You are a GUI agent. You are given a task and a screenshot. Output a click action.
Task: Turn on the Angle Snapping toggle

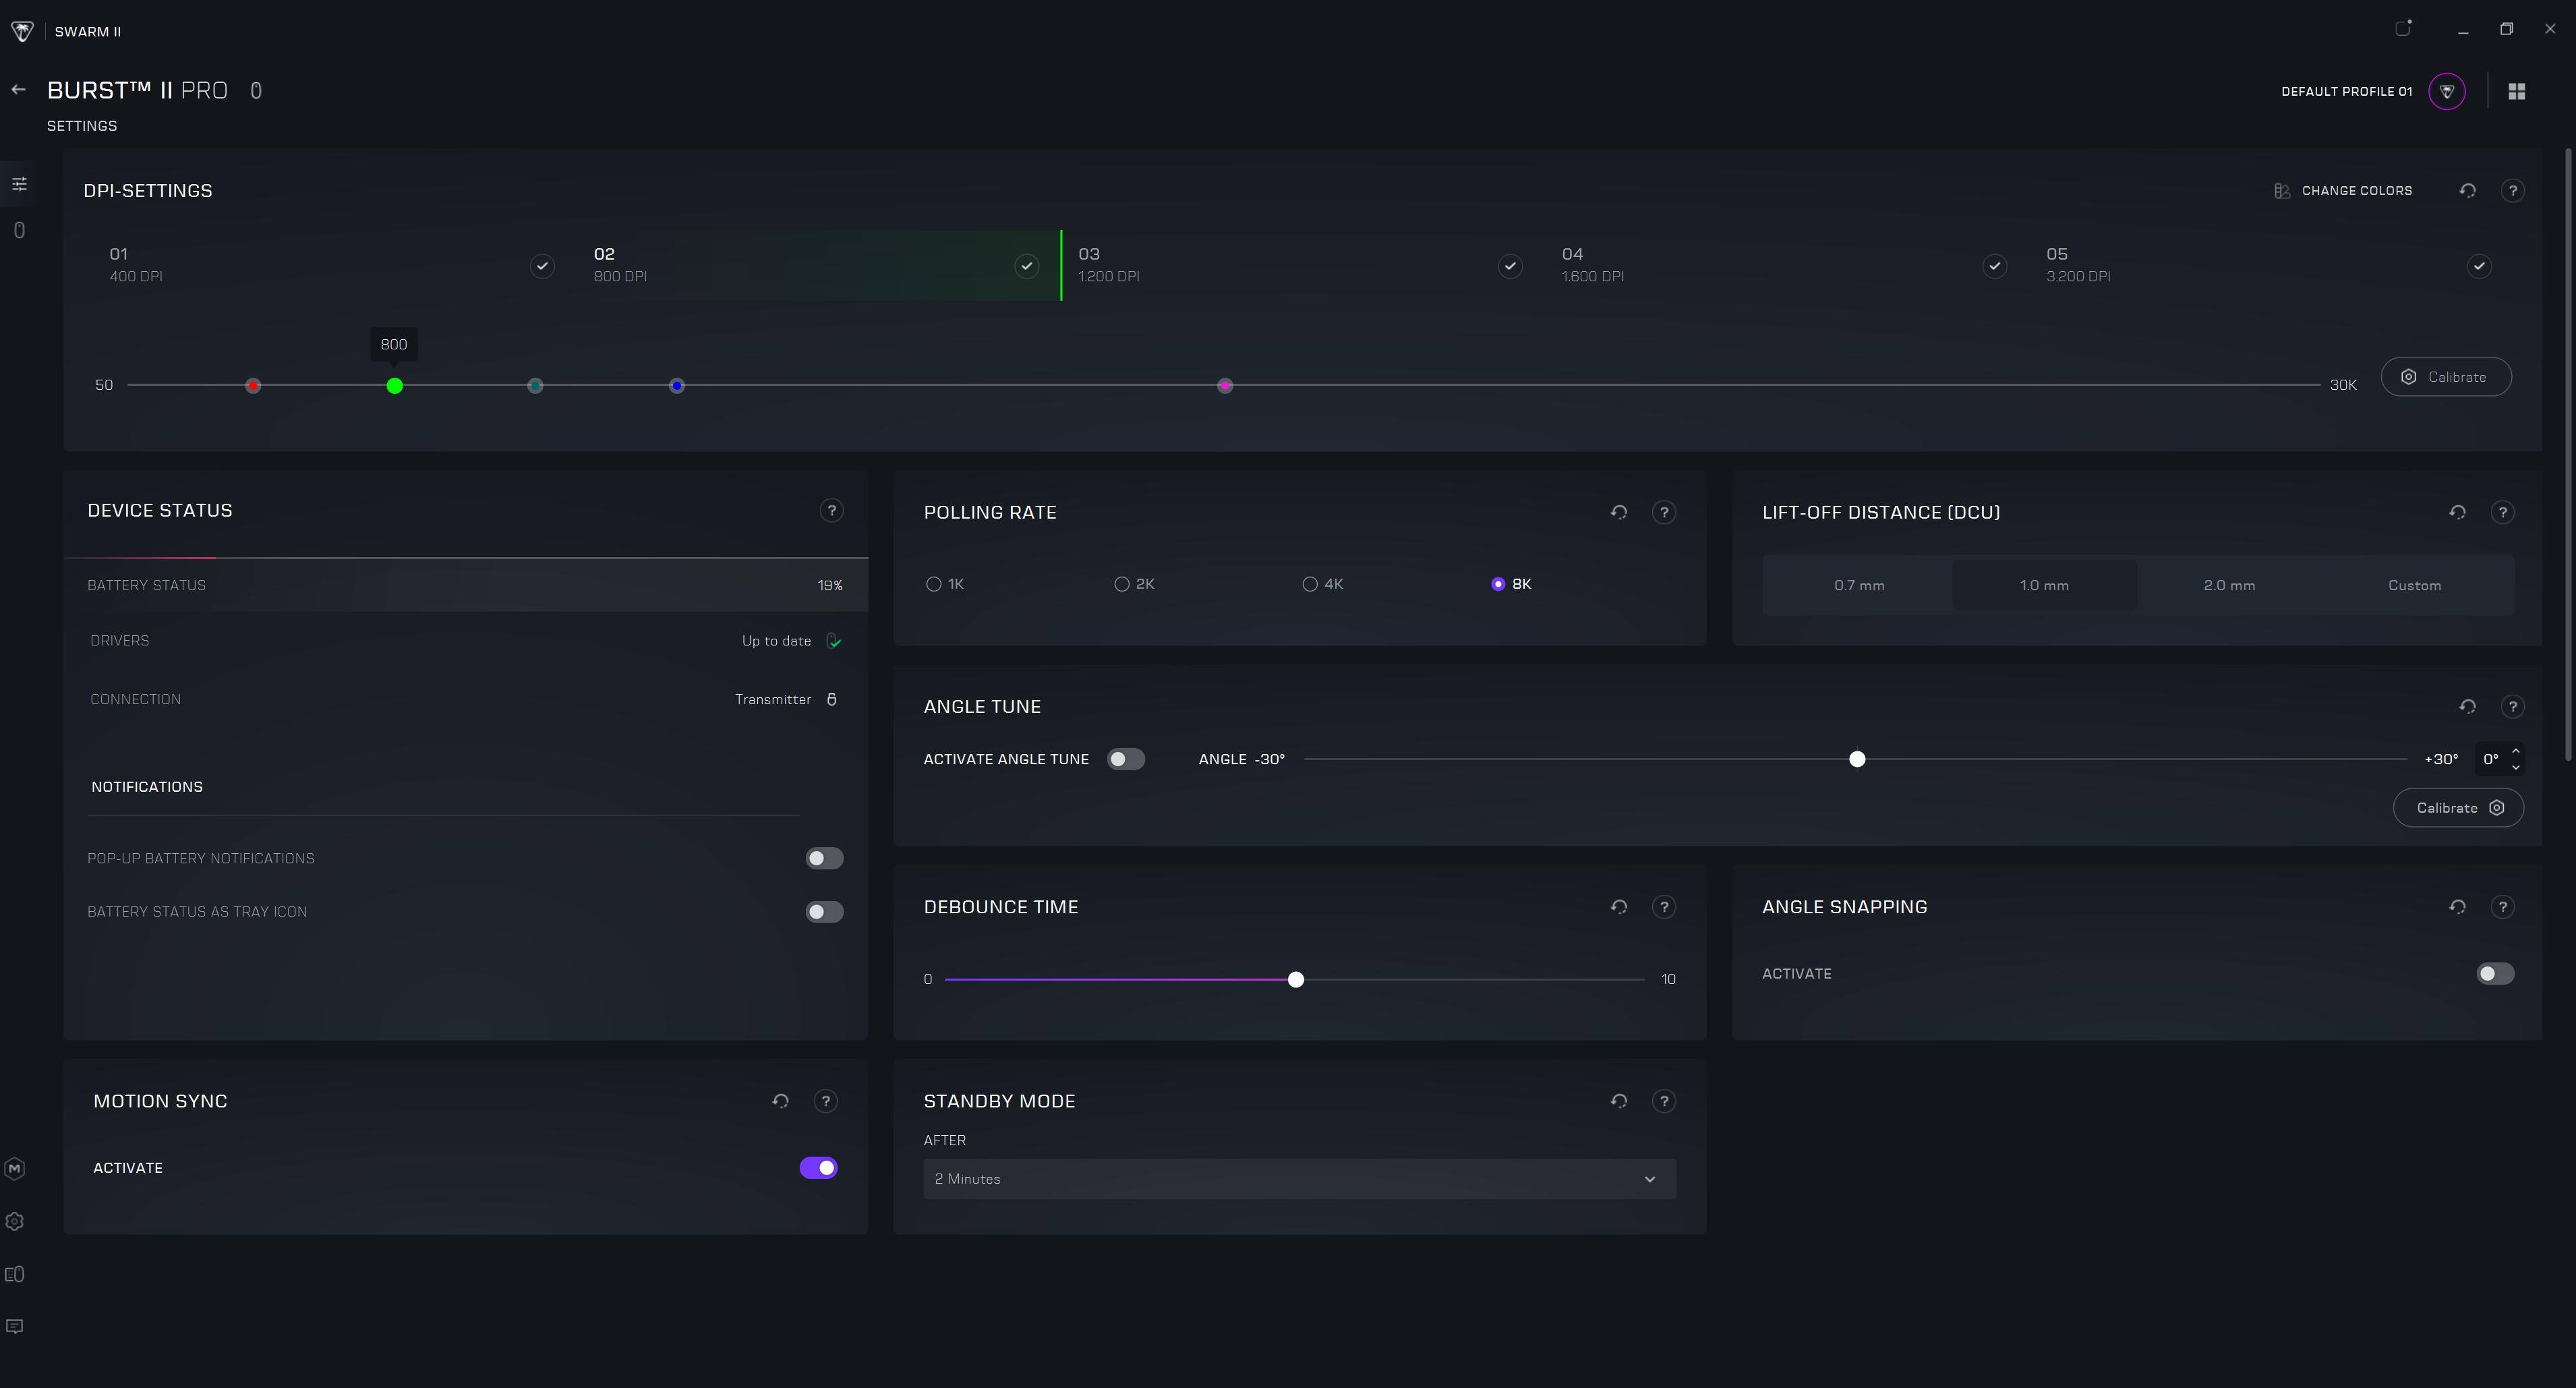click(2494, 973)
